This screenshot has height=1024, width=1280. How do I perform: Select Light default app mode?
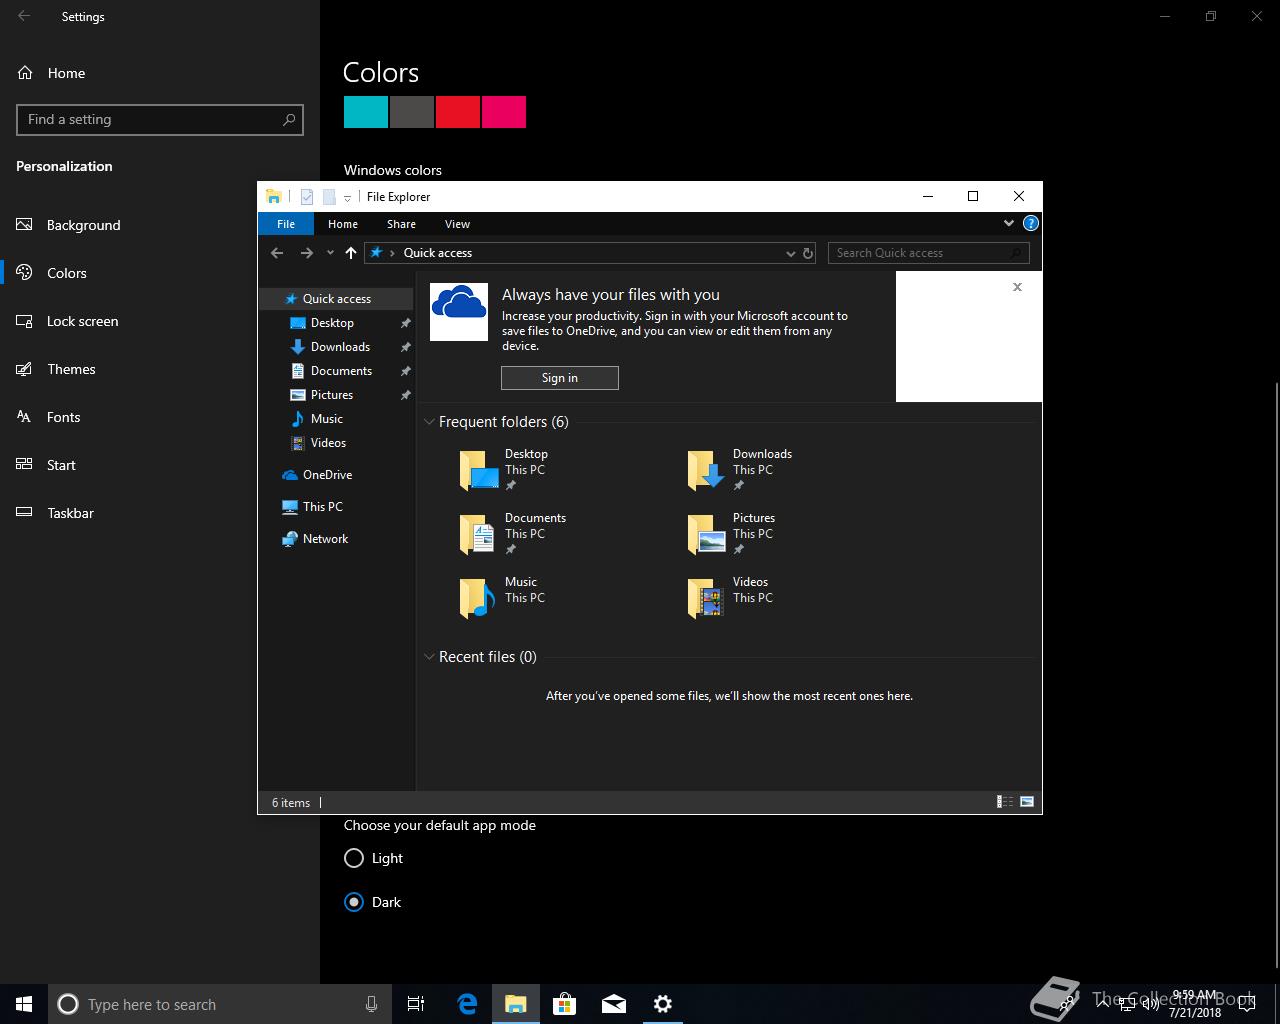pos(373,858)
